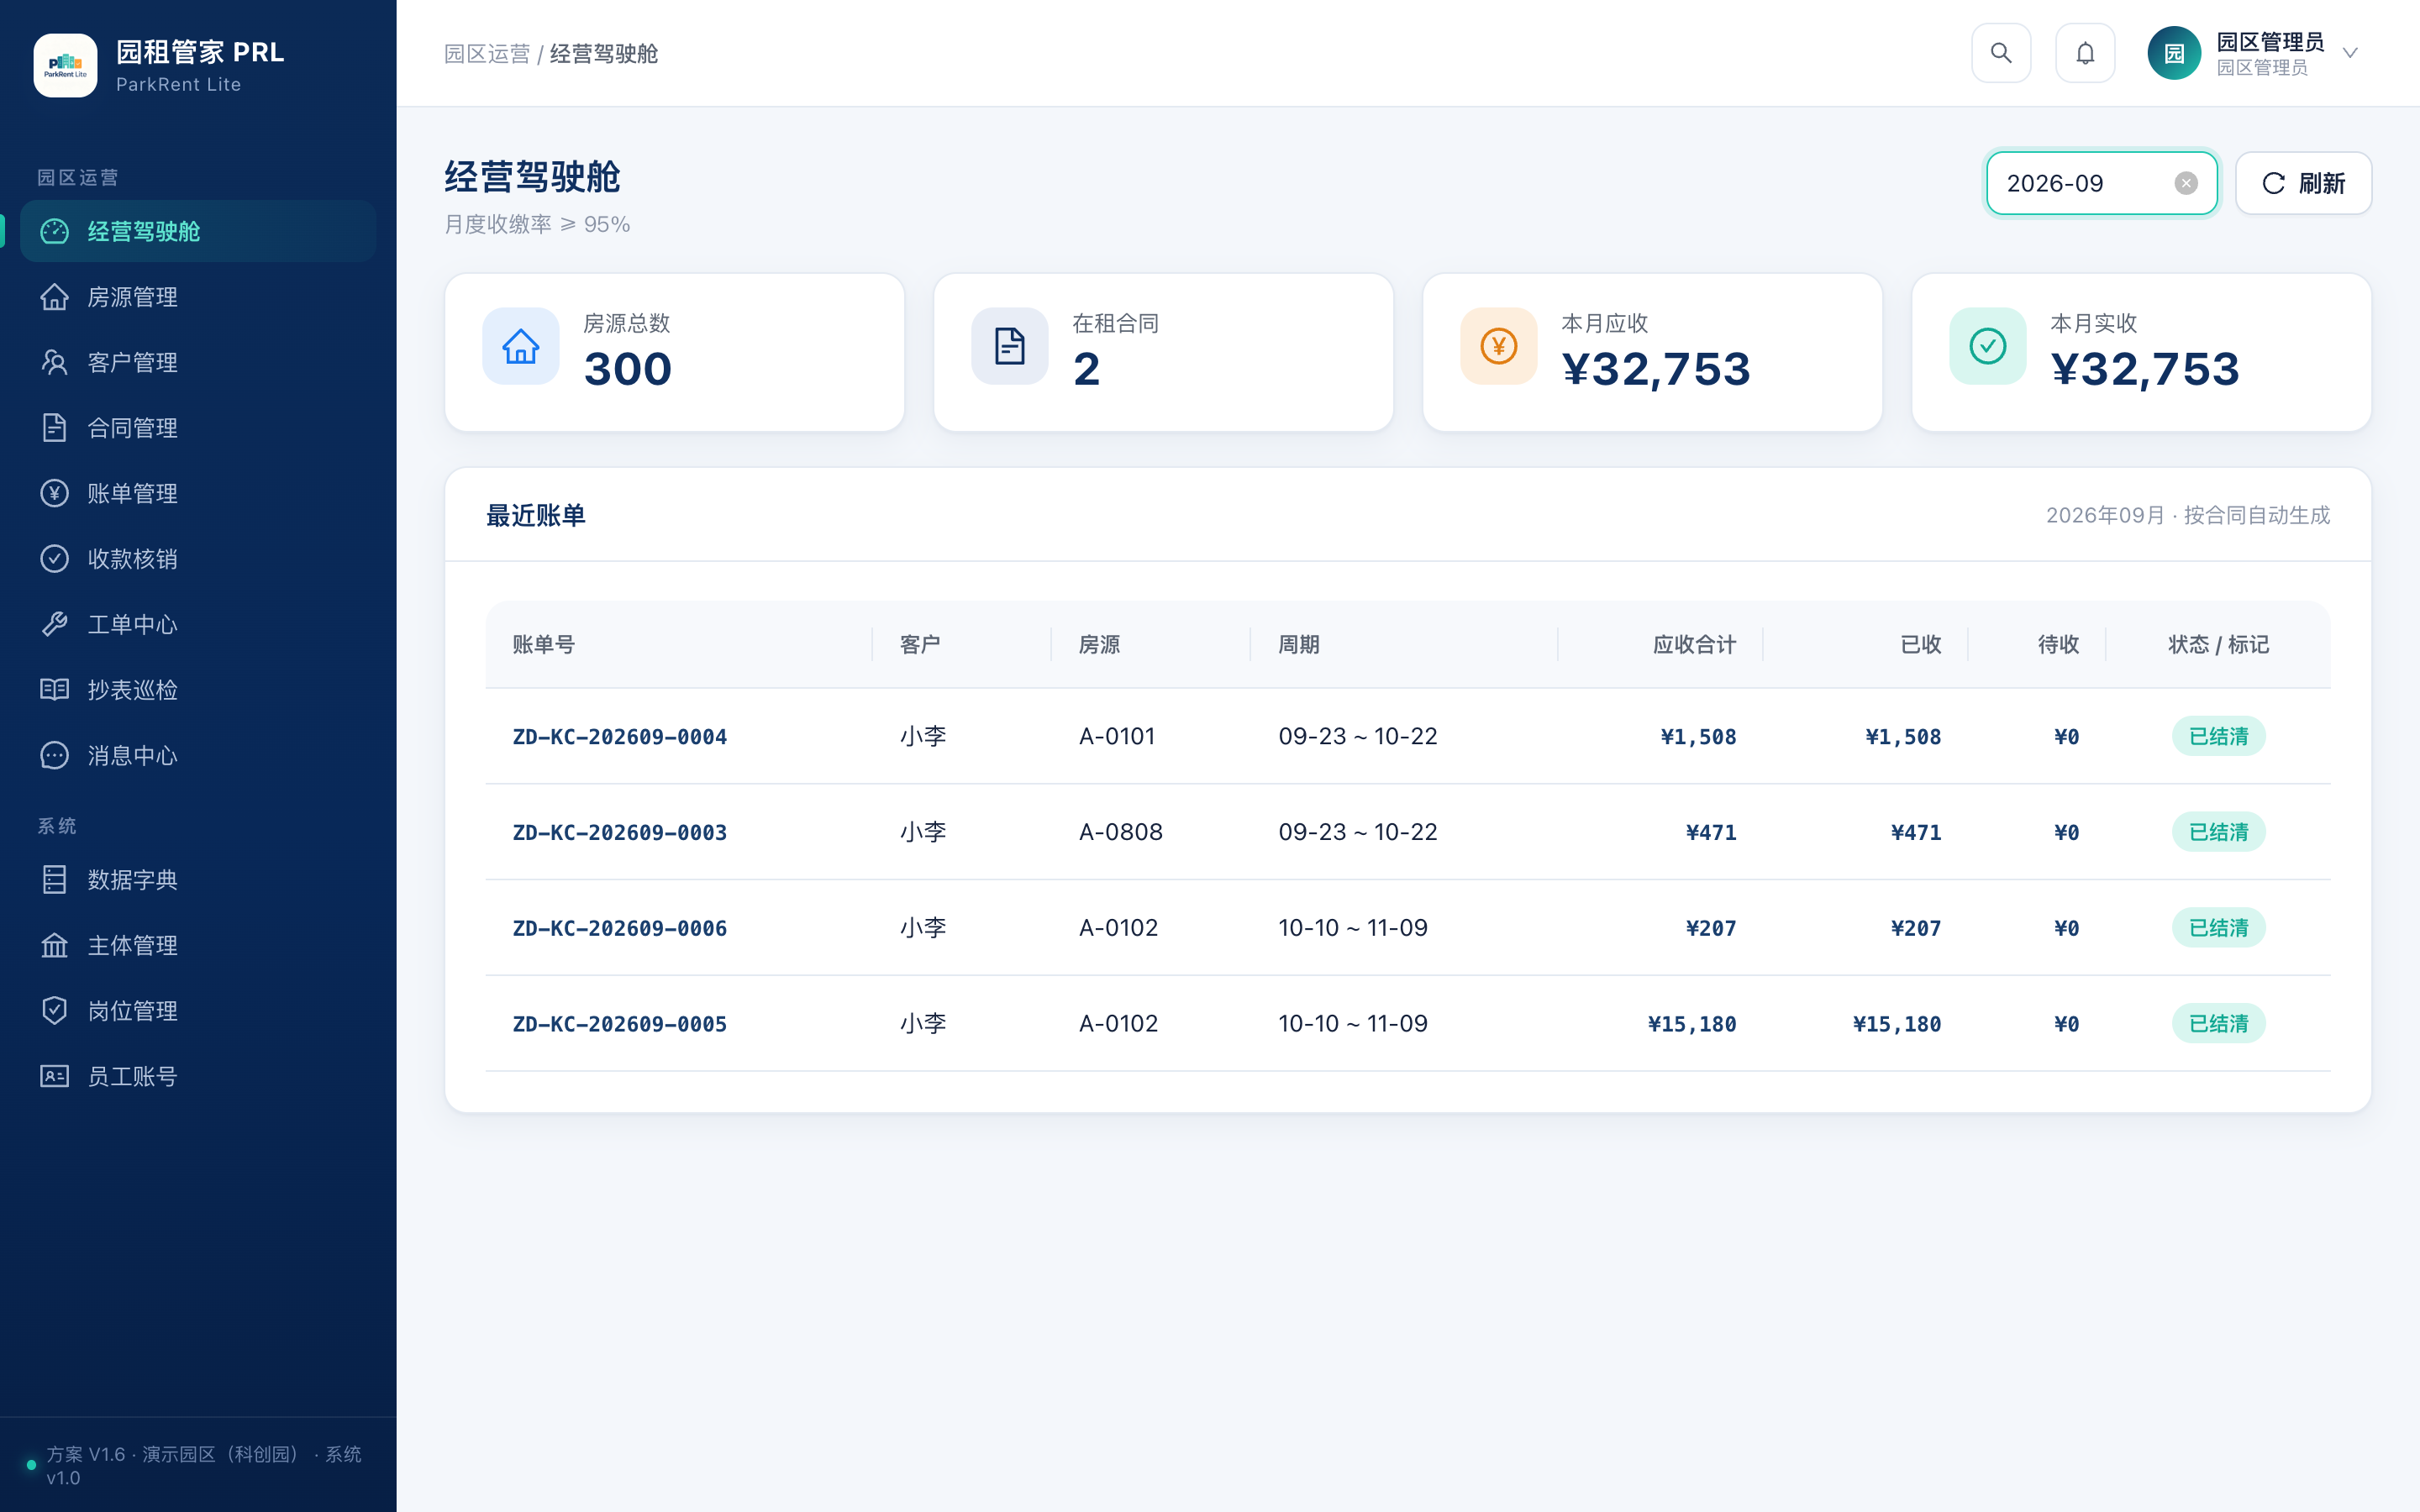Screen dimensions: 2420x1512
Task: Click the 房源总数 house card icon
Action: [x=520, y=346]
